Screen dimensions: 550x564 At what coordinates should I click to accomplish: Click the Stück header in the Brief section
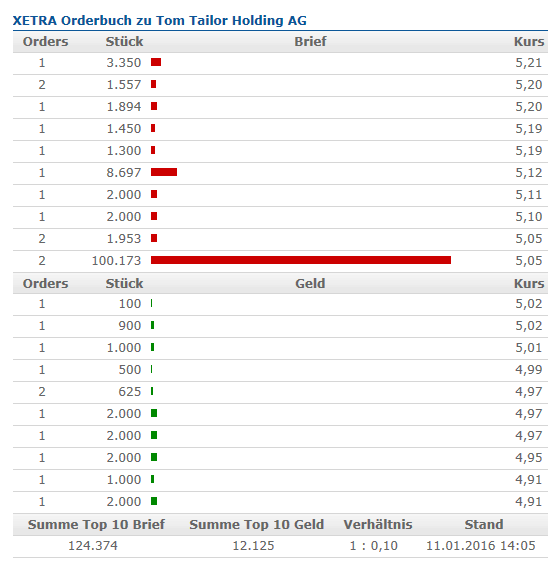tap(124, 41)
